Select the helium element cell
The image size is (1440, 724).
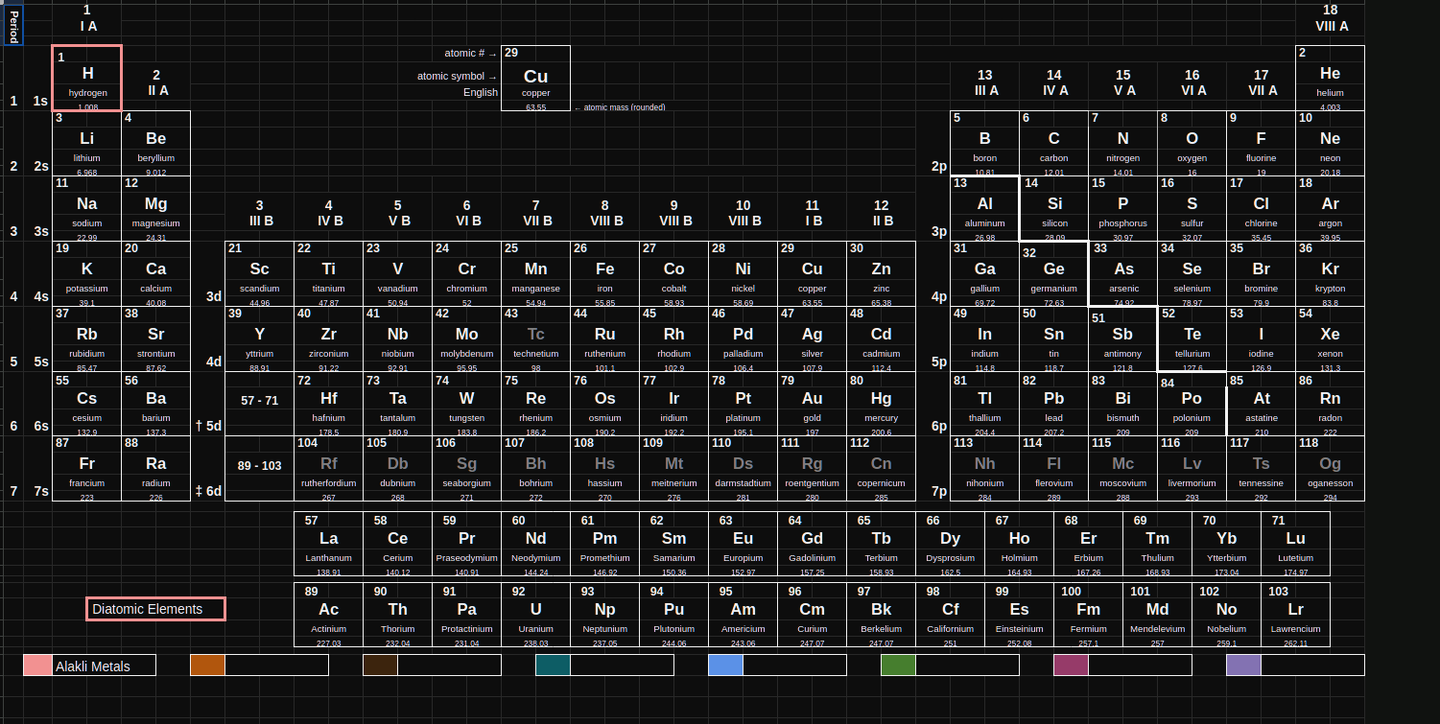(1329, 78)
